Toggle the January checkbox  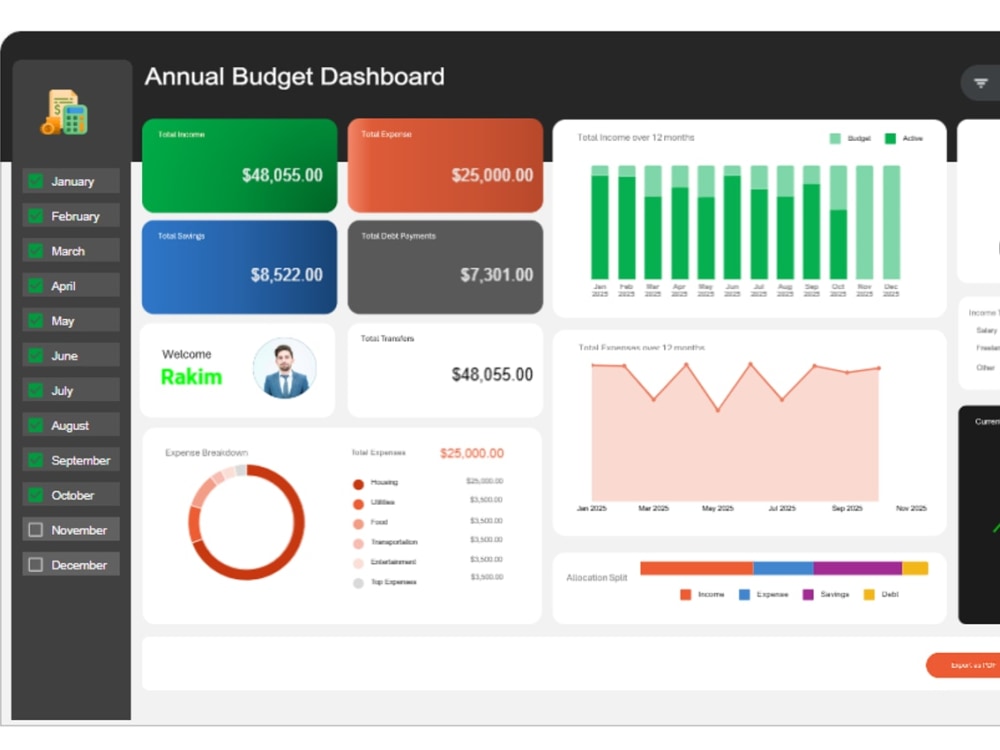pyautogui.click(x=36, y=181)
